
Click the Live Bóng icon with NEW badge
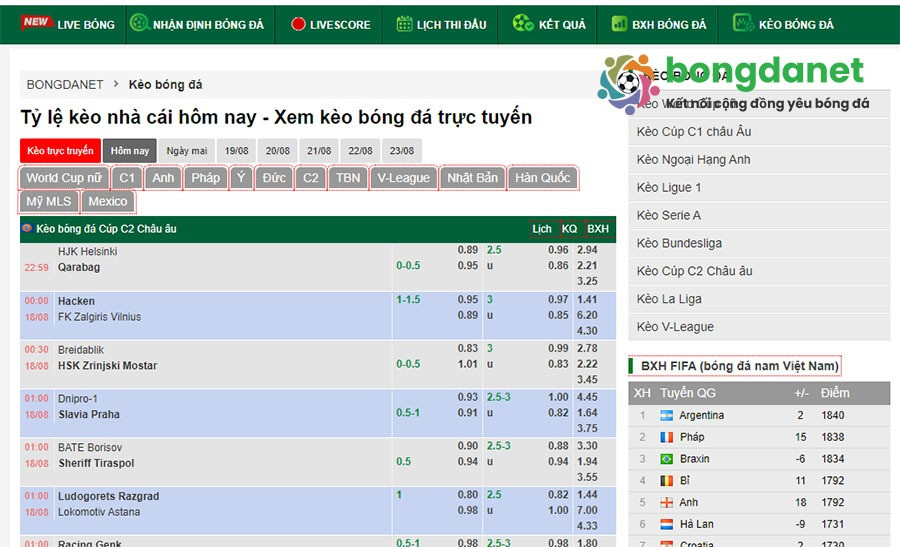tap(36, 22)
